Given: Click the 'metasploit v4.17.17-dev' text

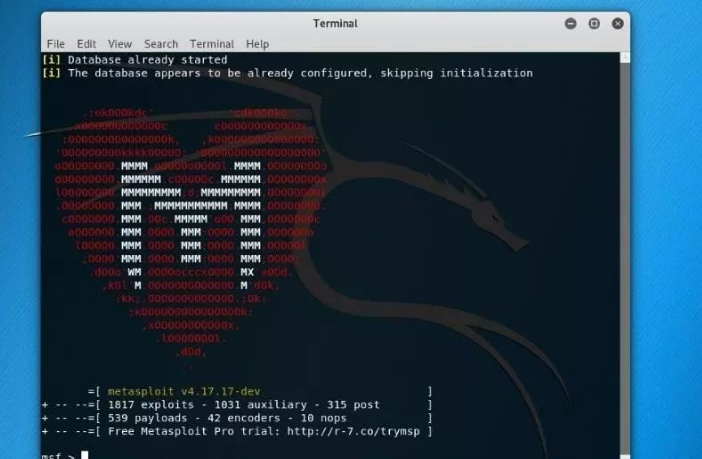Looking at the screenshot, I should coord(184,391).
